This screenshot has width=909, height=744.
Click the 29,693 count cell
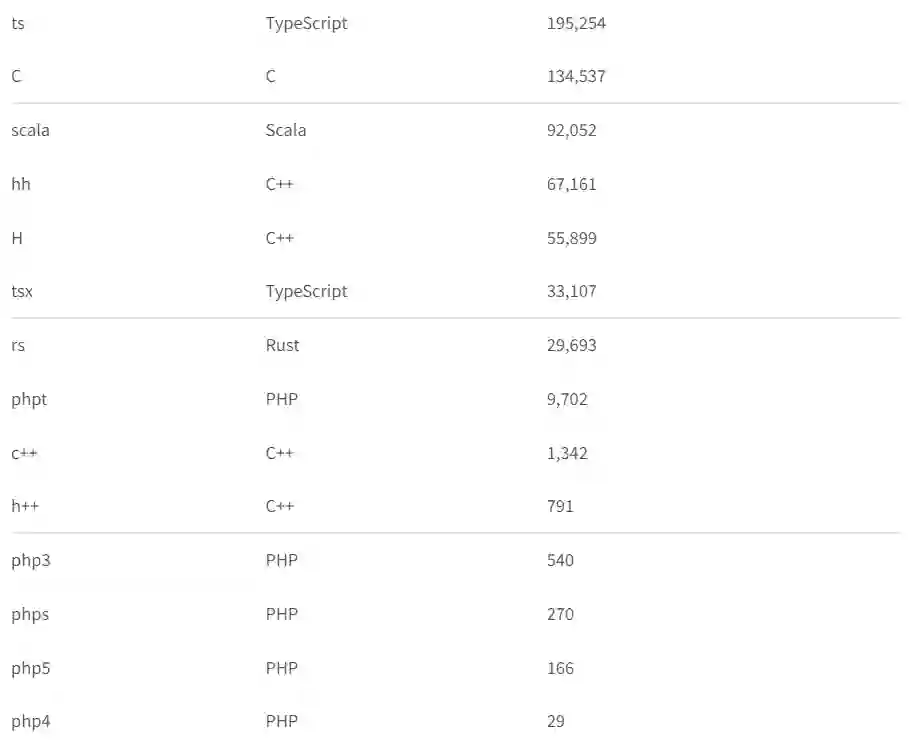tap(572, 345)
